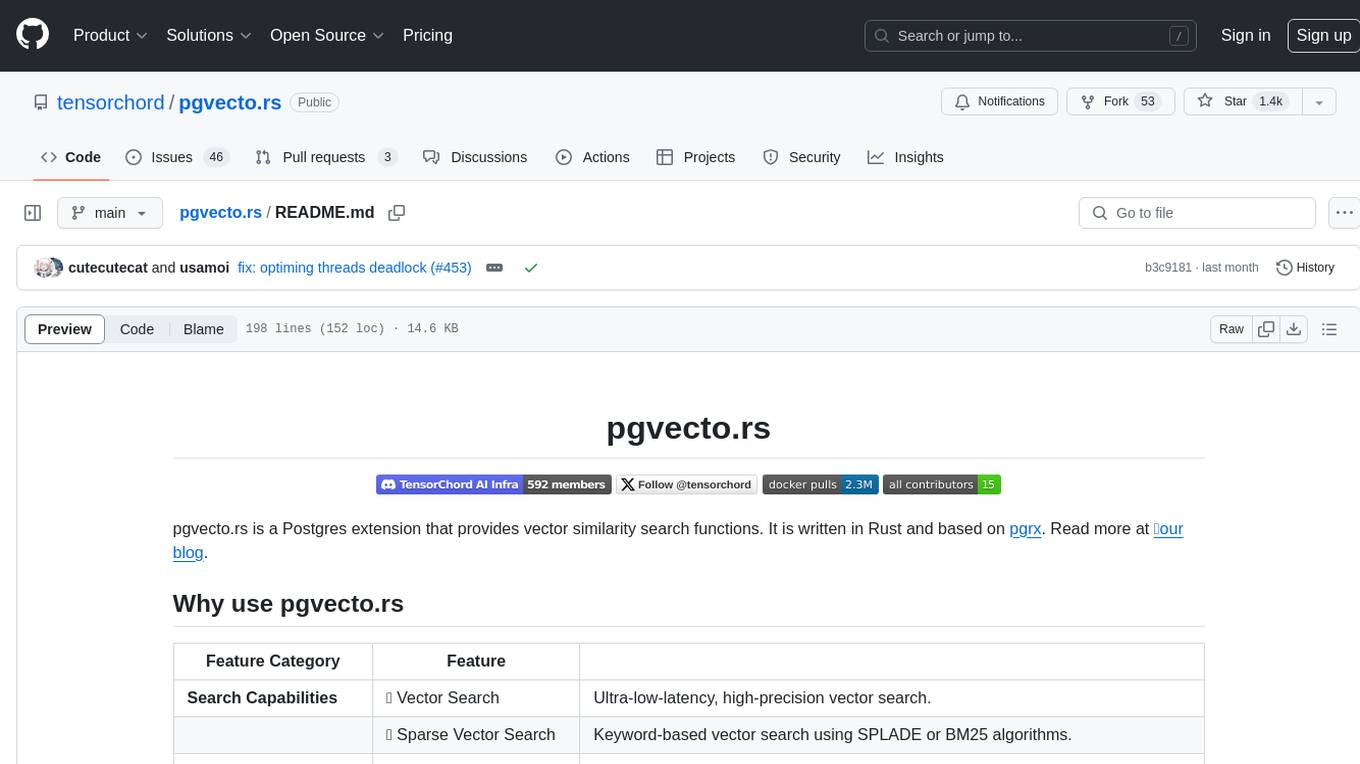This screenshot has width=1360, height=764.
Task: Open the optiming threads deadlock commit
Action: tap(354, 268)
